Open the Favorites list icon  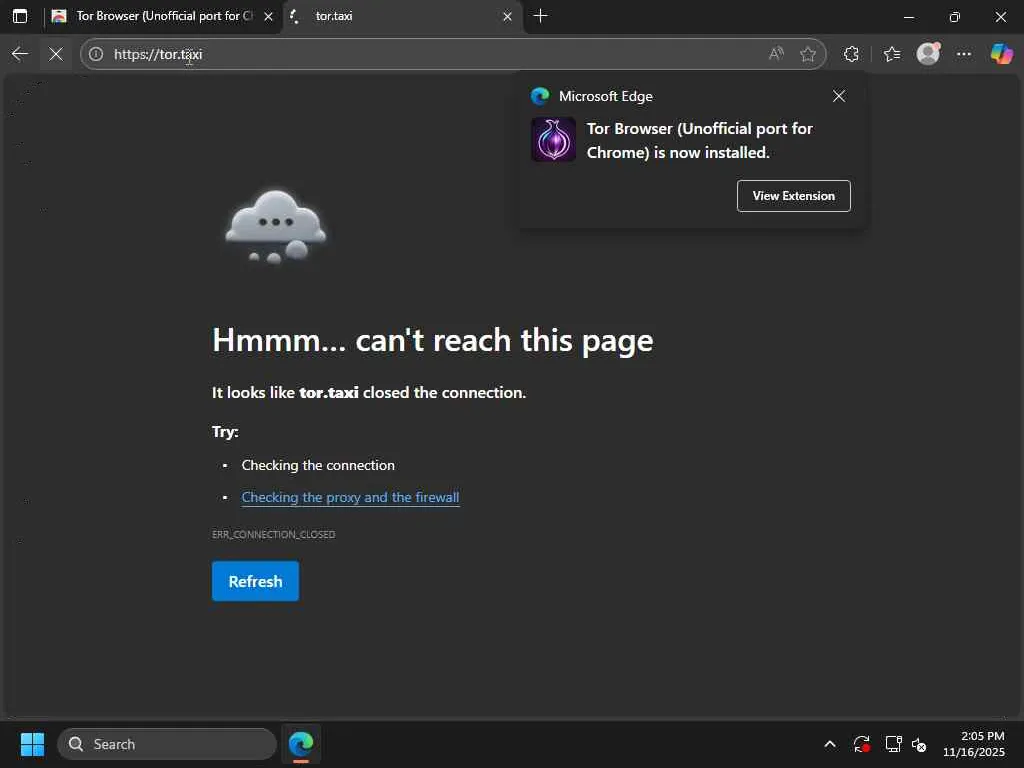click(891, 54)
